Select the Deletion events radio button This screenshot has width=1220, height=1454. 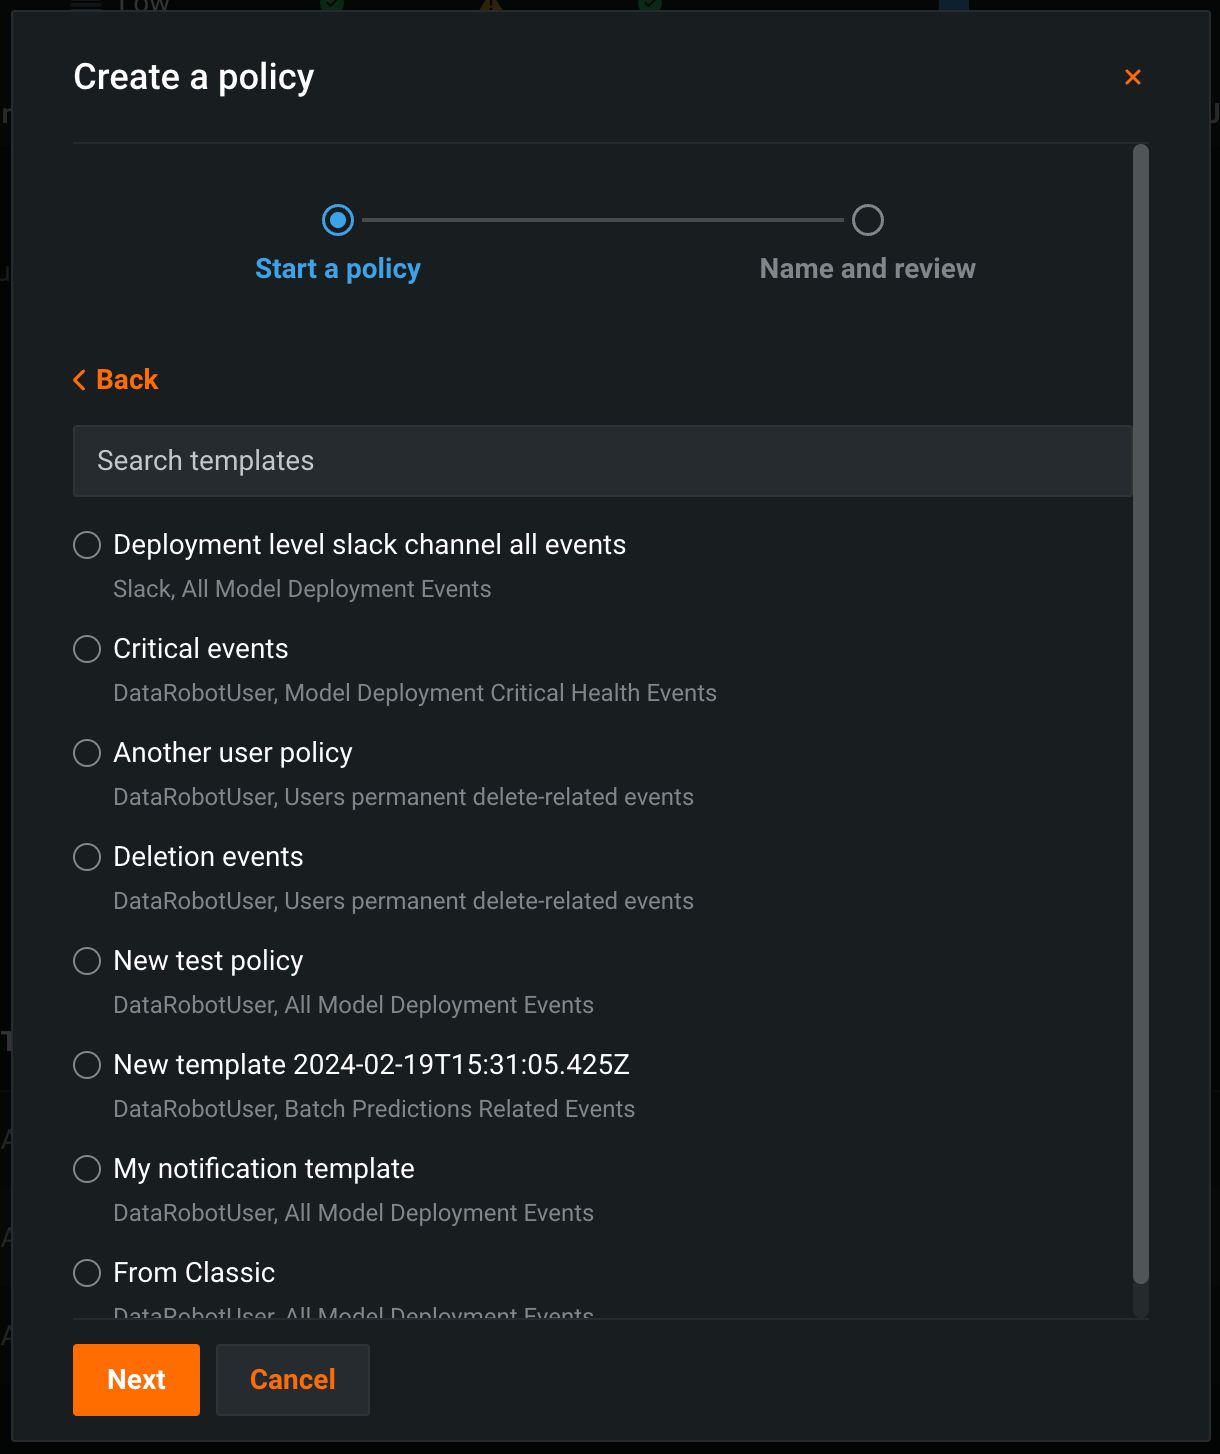coord(88,857)
